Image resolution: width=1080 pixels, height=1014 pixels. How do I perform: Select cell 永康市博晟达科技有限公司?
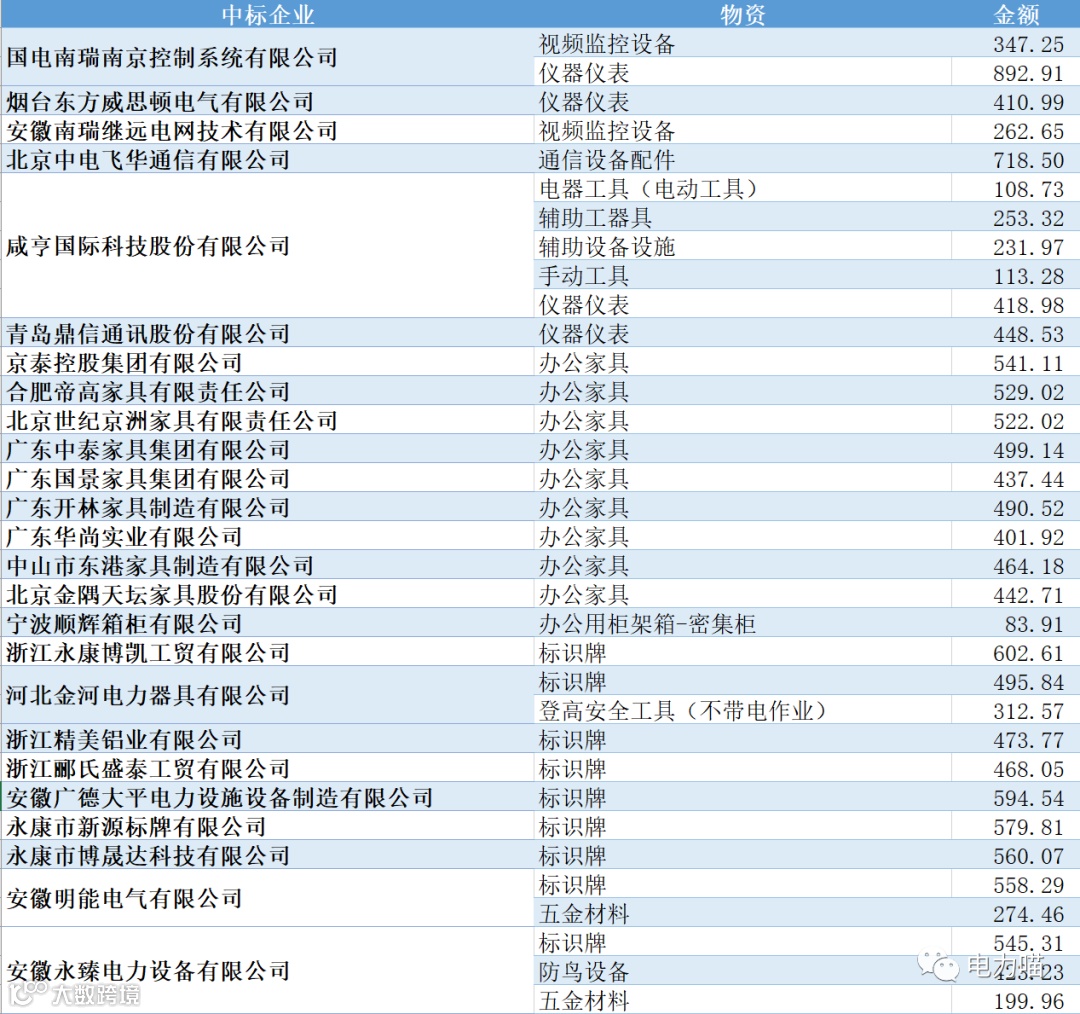click(x=267, y=854)
